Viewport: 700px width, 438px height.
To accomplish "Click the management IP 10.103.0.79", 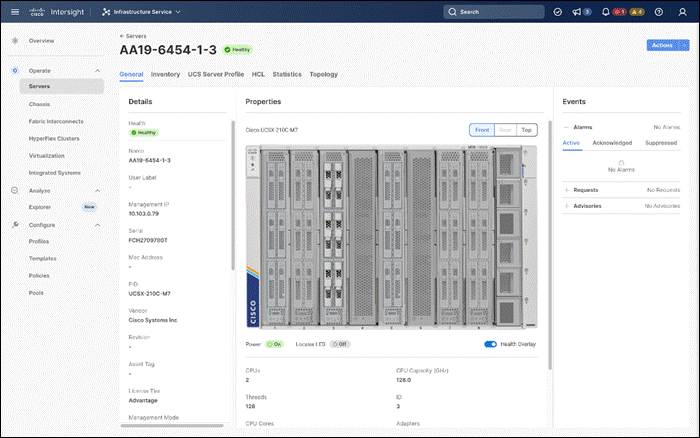I will 143,214.
